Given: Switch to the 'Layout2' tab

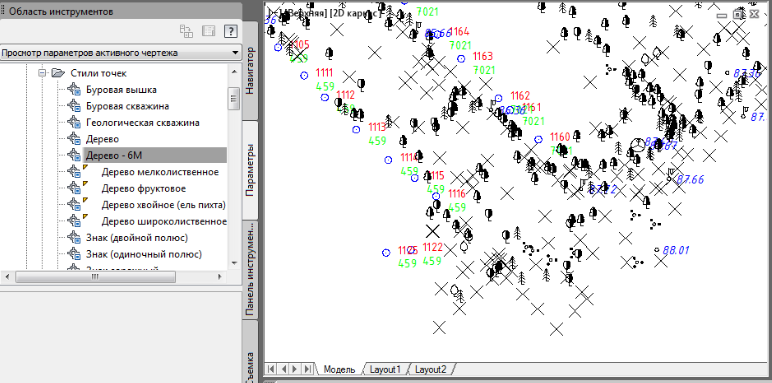Looking at the screenshot, I should coord(430,369).
